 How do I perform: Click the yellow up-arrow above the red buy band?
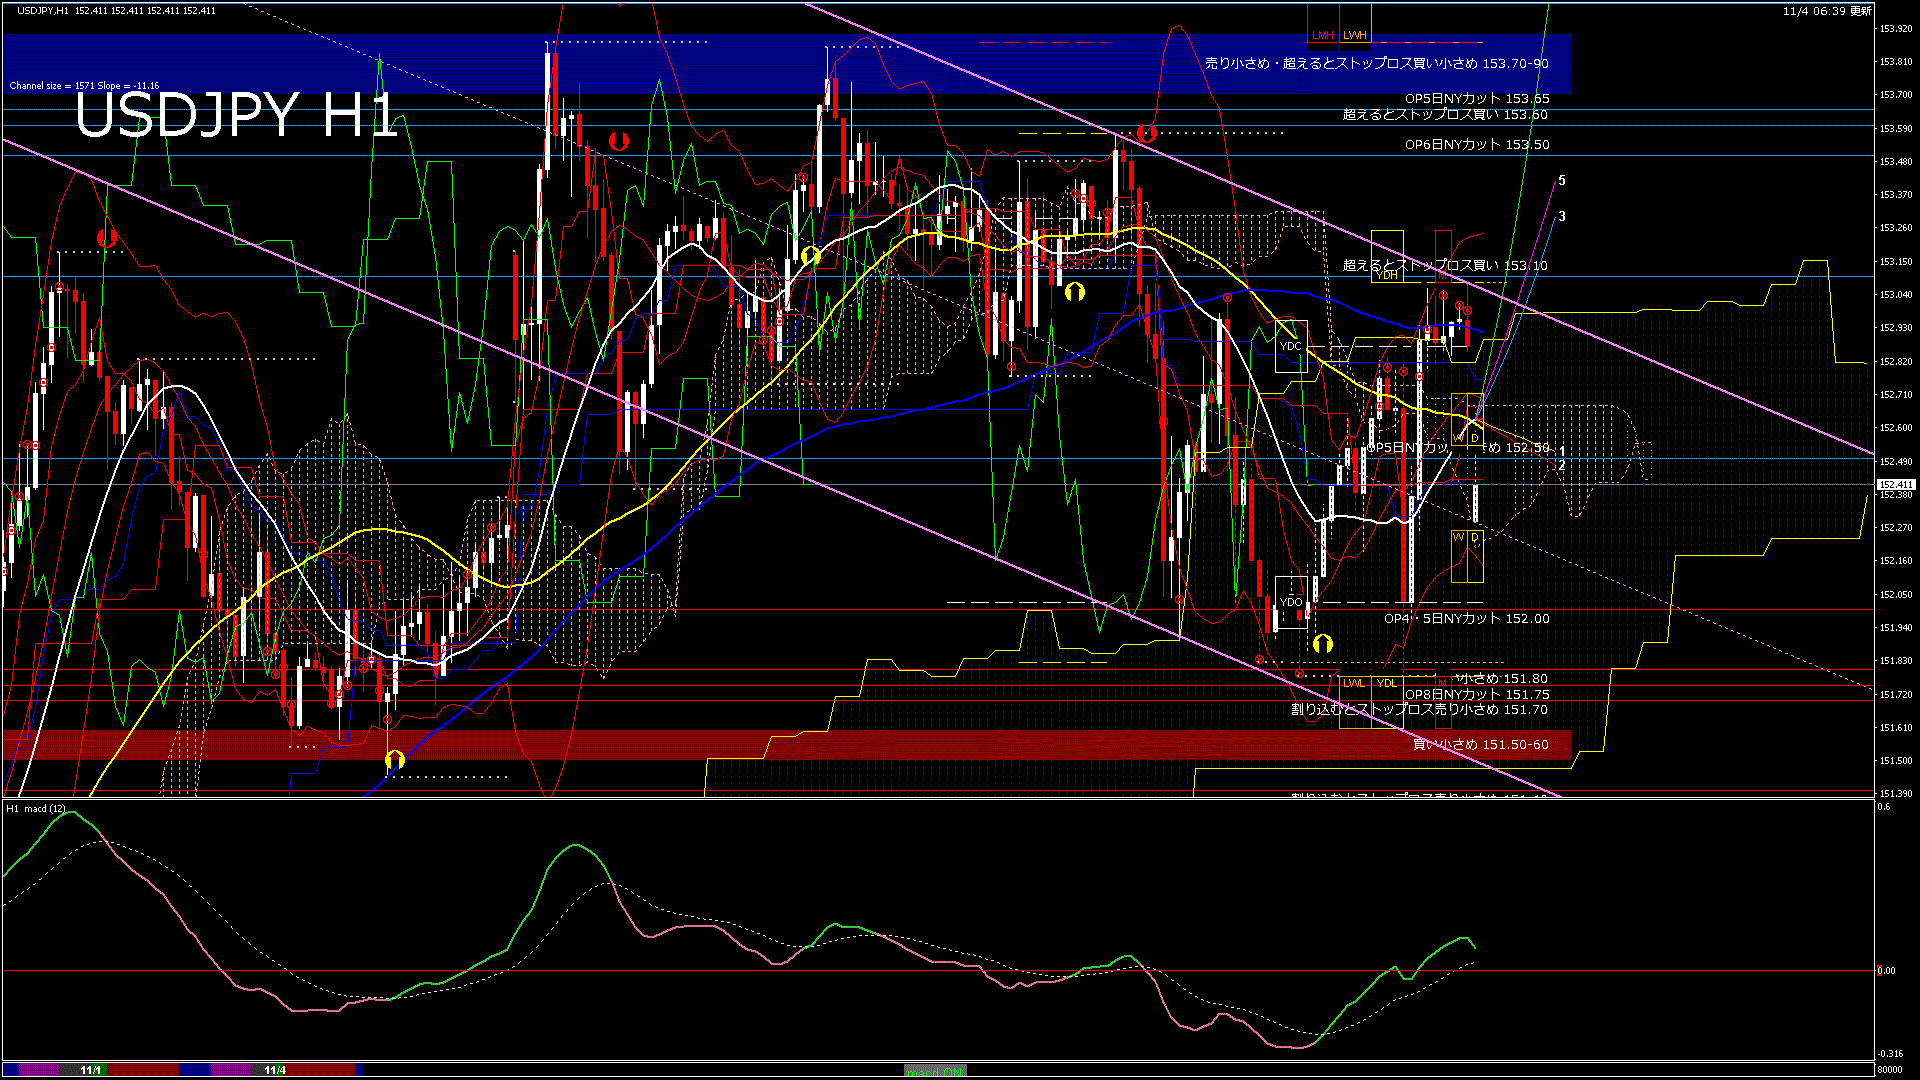[394, 760]
